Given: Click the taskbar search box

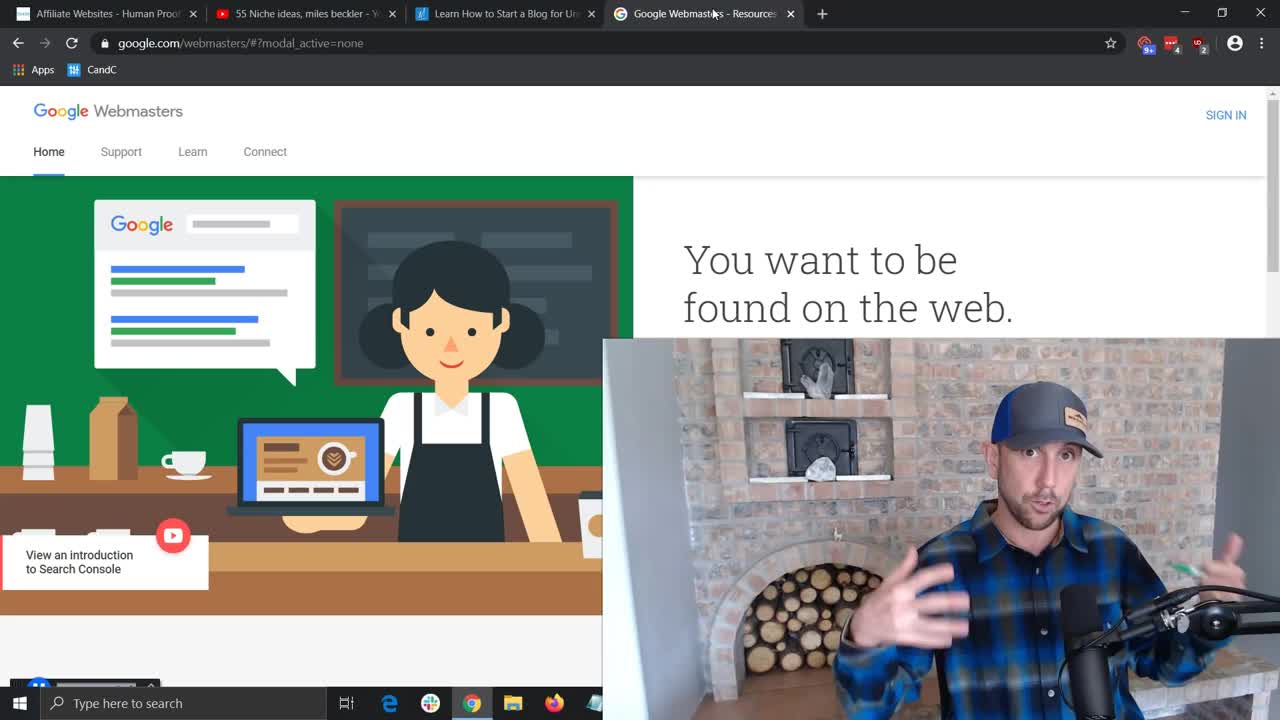Looking at the screenshot, I should coord(184,703).
